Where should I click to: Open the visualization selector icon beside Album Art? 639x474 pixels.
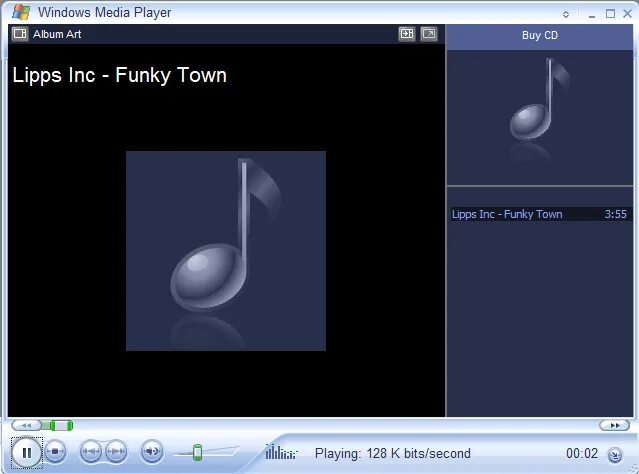(20, 33)
